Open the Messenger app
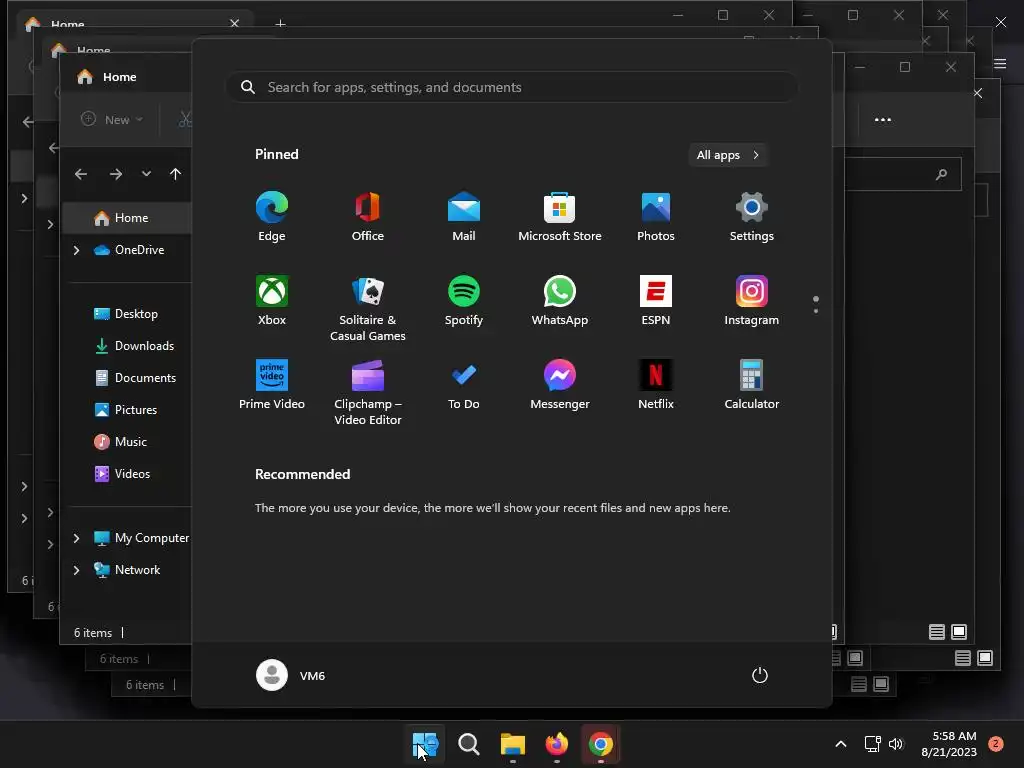Image resolution: width=1024 pixels, height=768 pixels. (560, 385)
